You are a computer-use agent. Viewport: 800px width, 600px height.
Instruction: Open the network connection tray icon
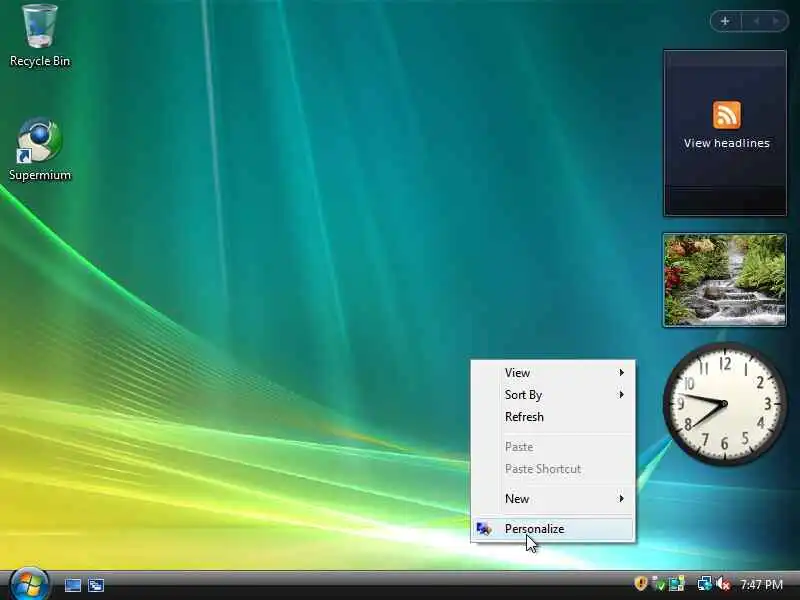pyautogui.click(x=705, y=583)
